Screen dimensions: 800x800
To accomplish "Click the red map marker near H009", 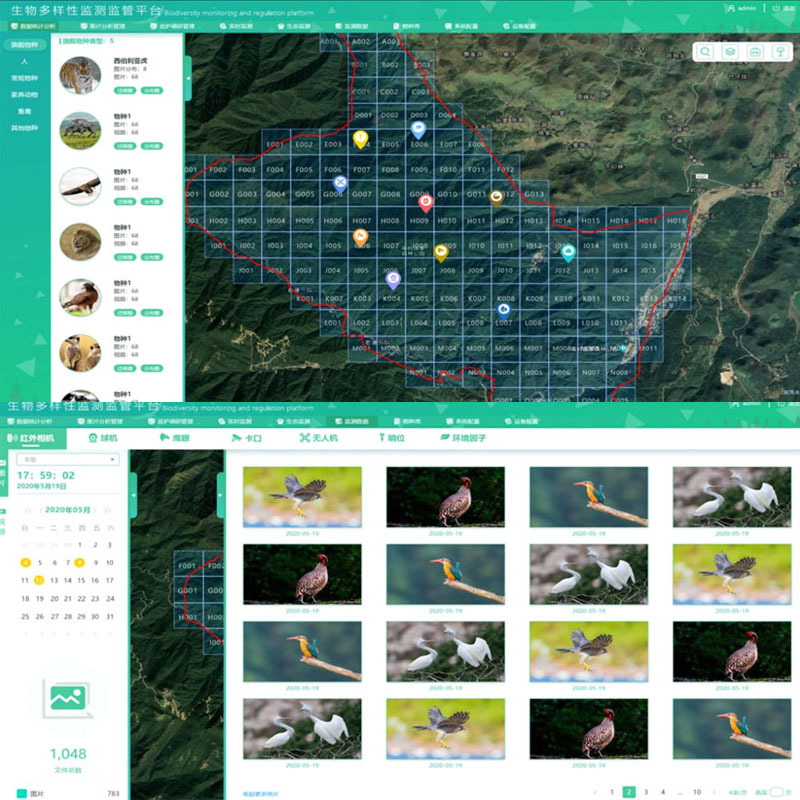I will tap(424, 203).
